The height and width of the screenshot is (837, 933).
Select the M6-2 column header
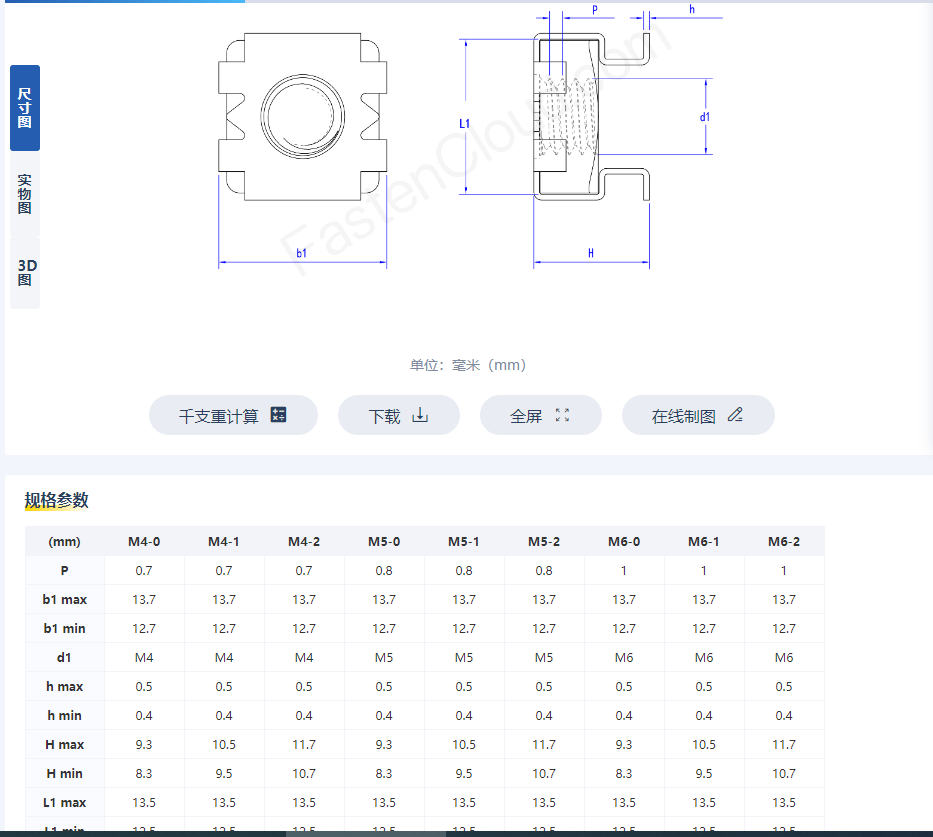[x=784, y=542]
